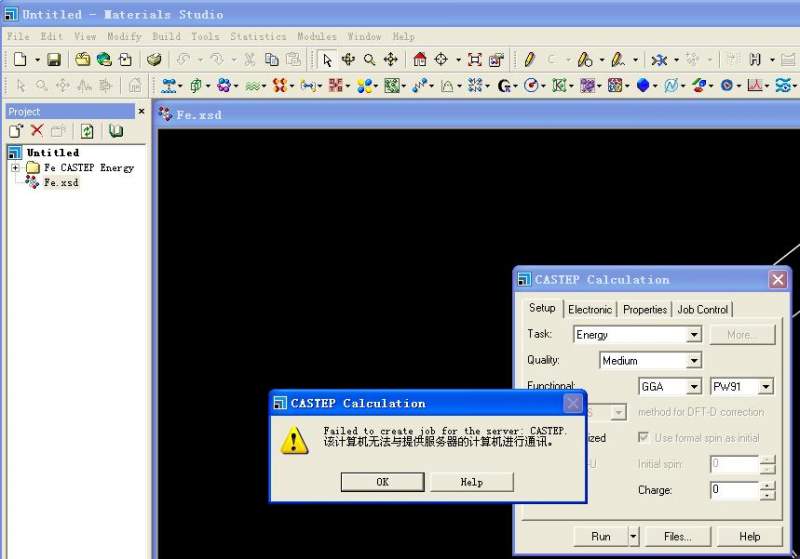Open the Statistics menu
Screen dimensions: 800x559
tap(258, 37)
